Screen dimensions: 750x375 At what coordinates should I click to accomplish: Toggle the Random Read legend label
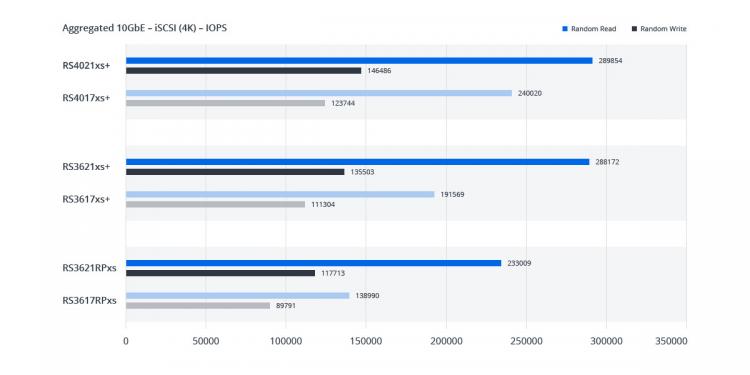tap(594, 29)
